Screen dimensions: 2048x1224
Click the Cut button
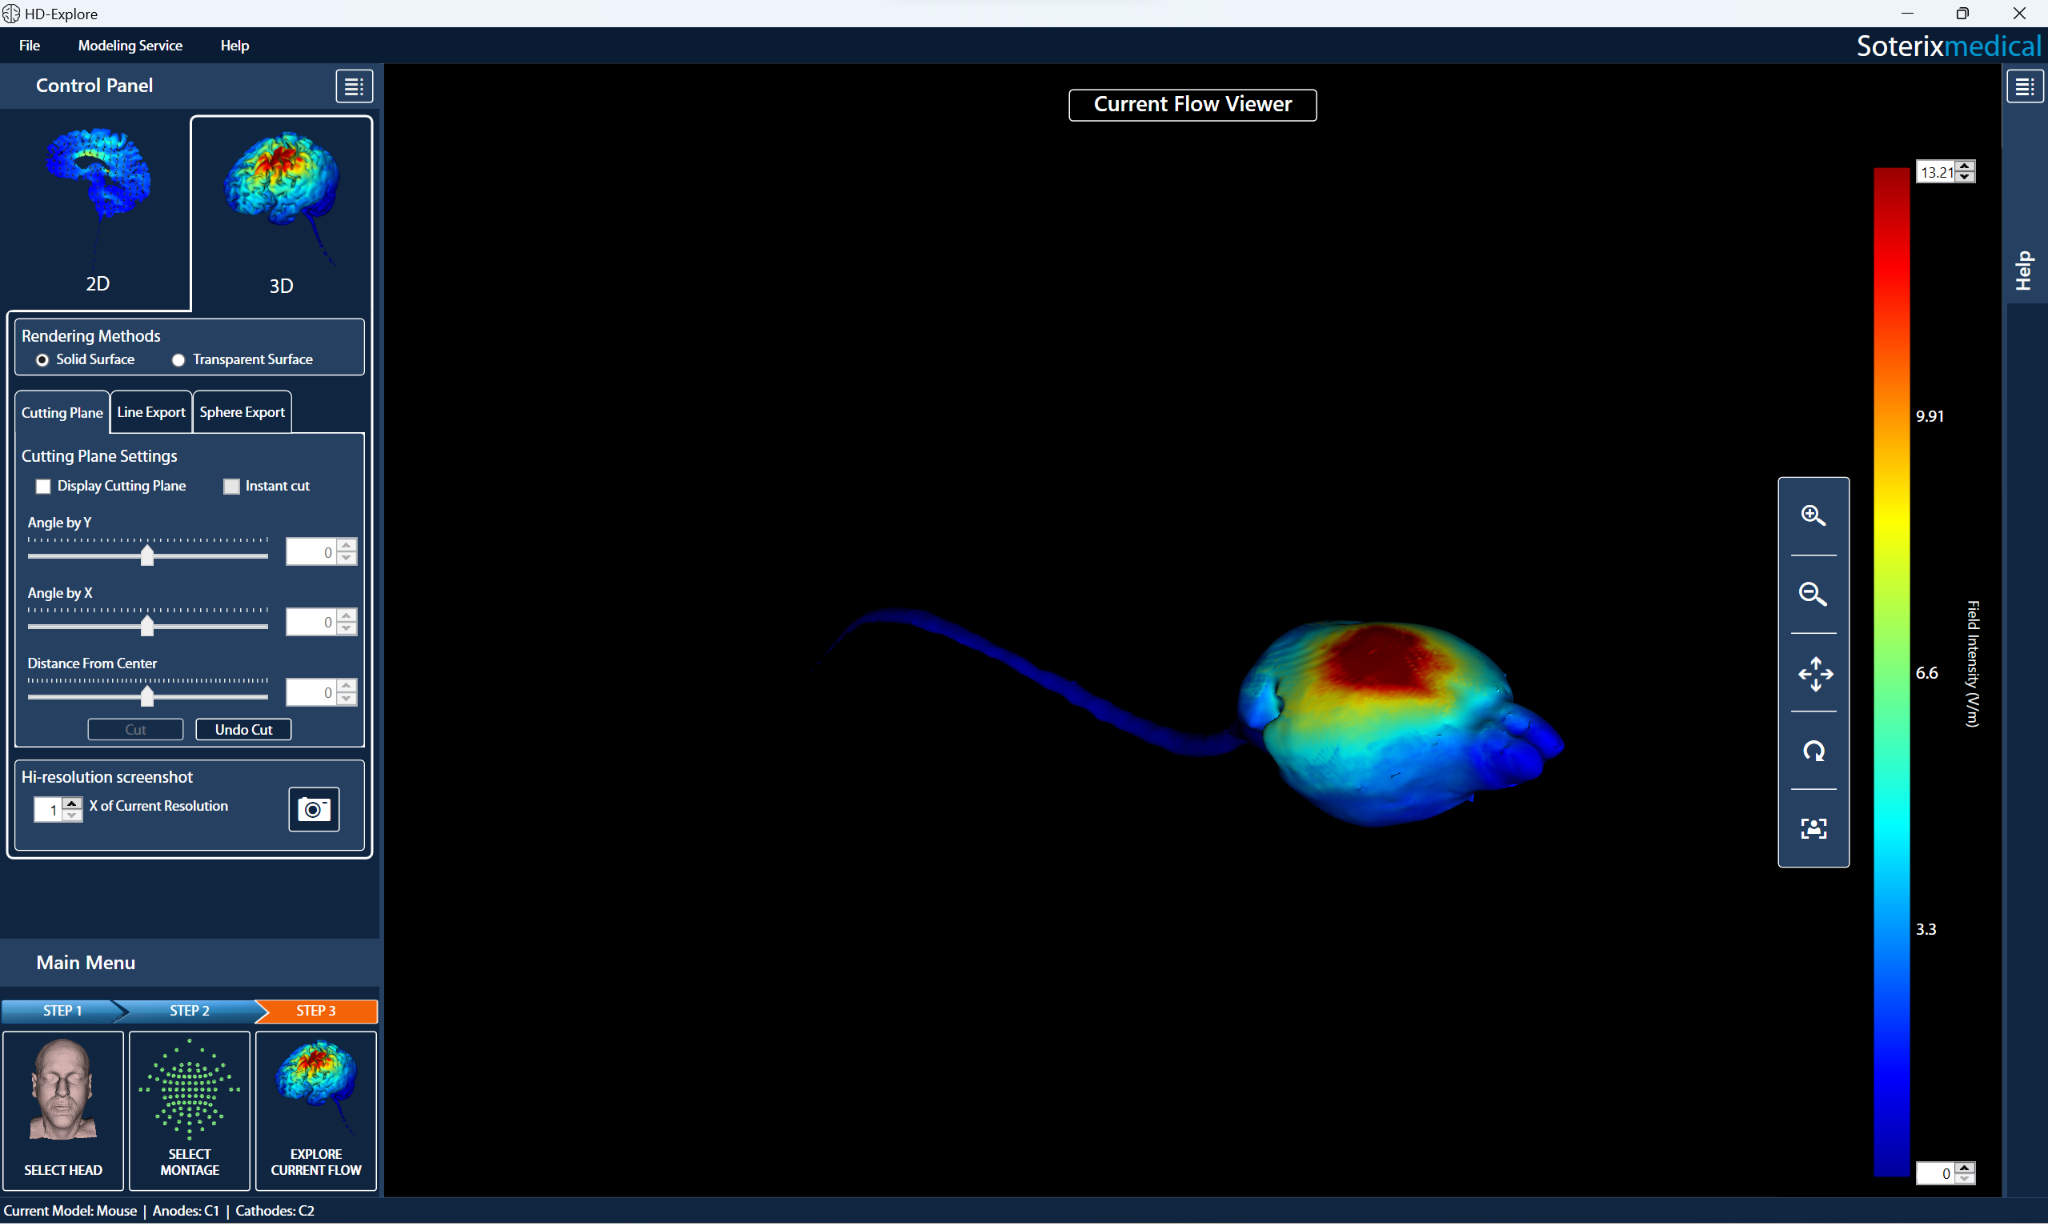tap(136, 730)
